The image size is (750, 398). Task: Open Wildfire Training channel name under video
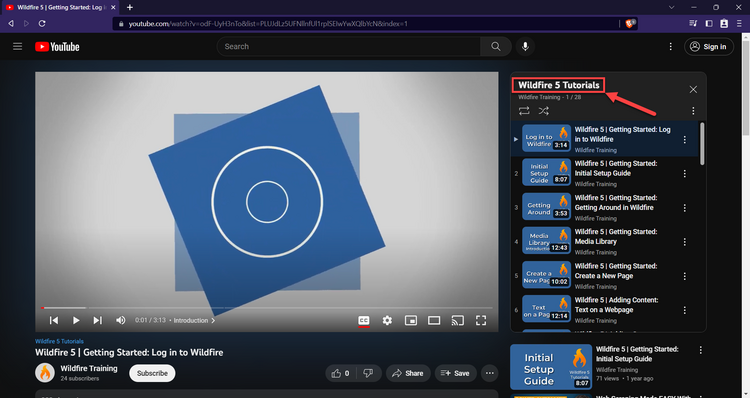(89, 368)
